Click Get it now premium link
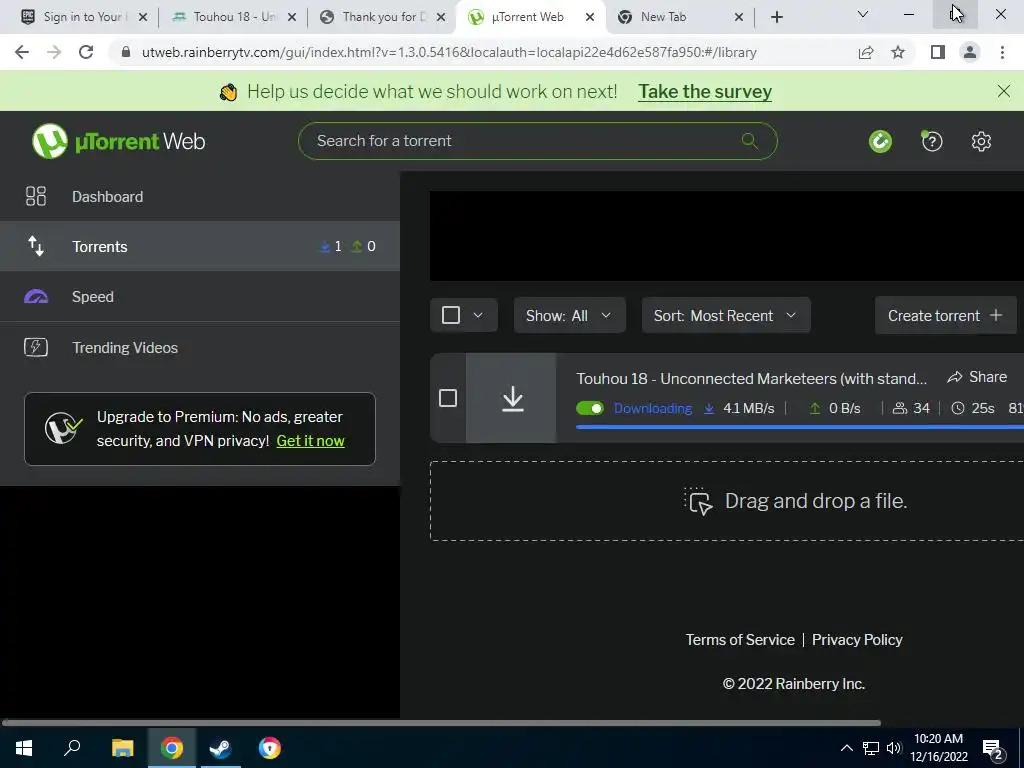Screen dimensions: 1024x768 (x=310, y=441)
